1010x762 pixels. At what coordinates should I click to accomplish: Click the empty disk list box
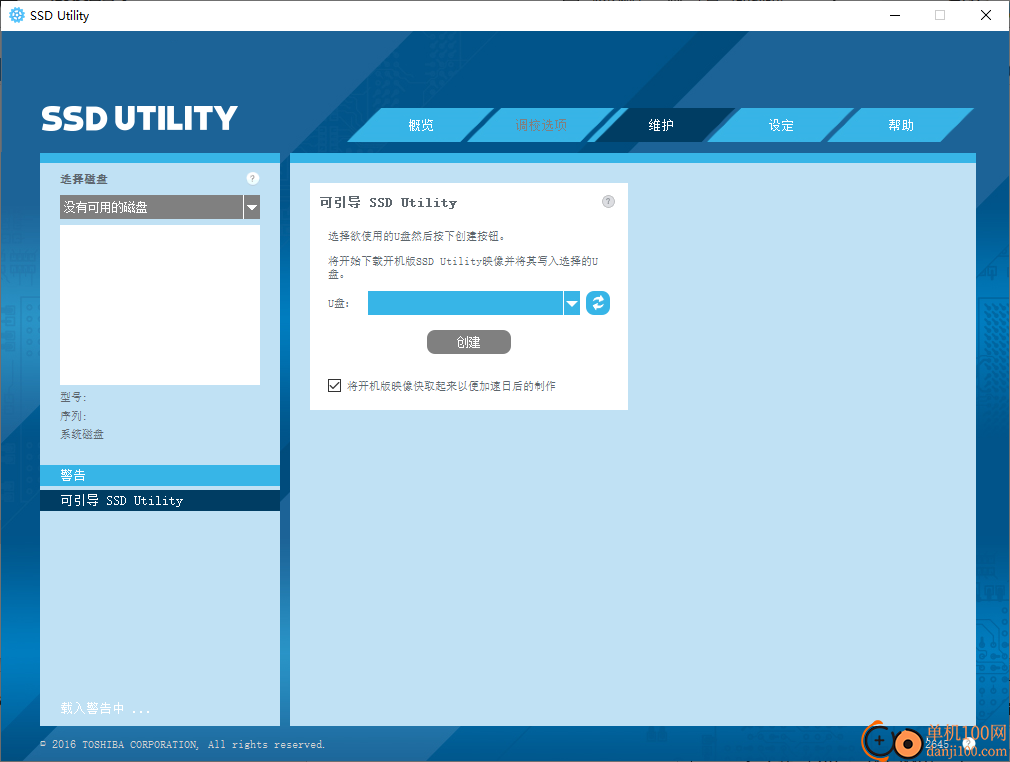(x=160, y=305)
